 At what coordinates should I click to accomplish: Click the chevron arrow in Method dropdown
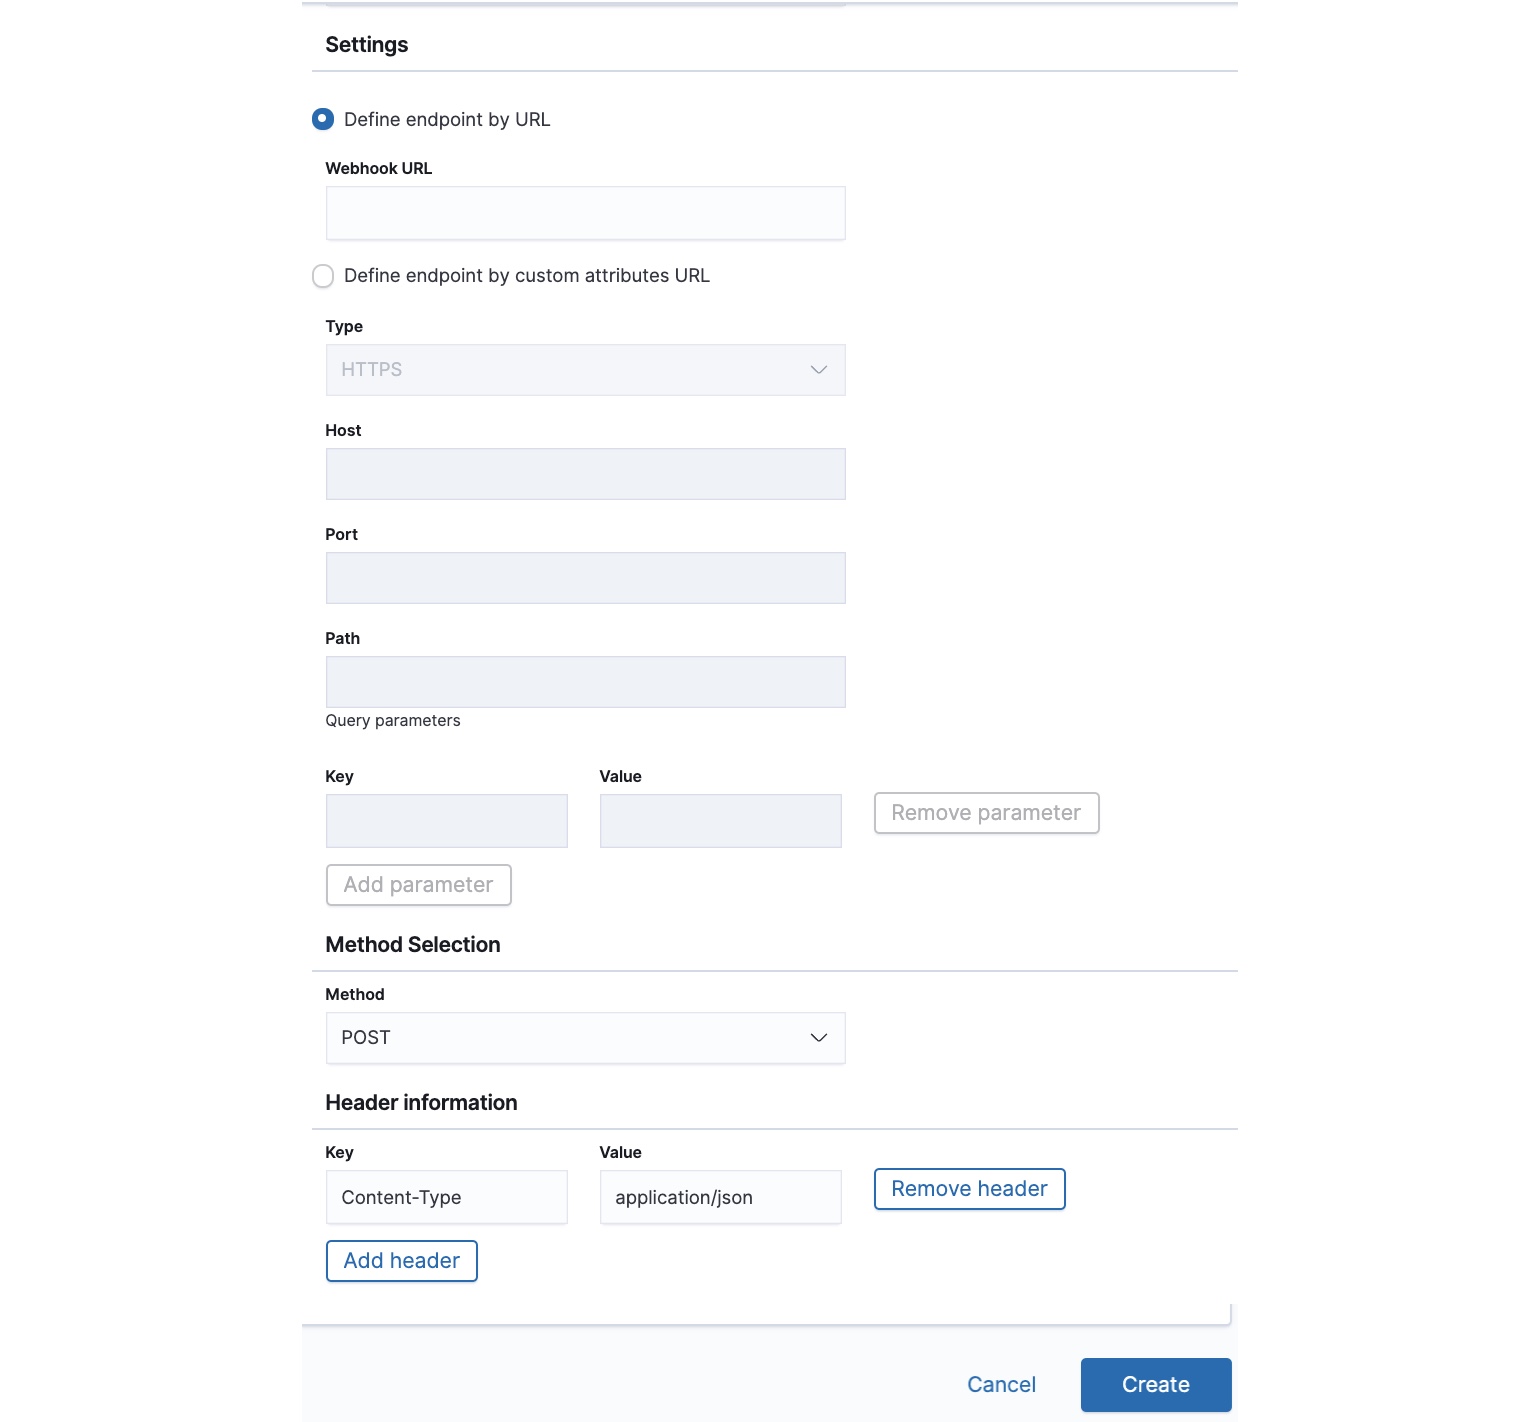pos(819,1038)
